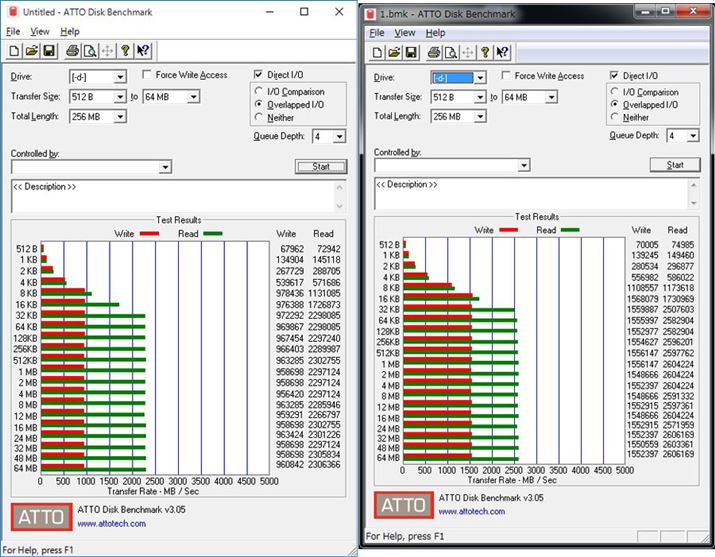Image resolution: width=715 pixels, height=557 pixels.
Task: Expand Drive dropdown in 1.bmk window
Action: click(x=479, y=78)
